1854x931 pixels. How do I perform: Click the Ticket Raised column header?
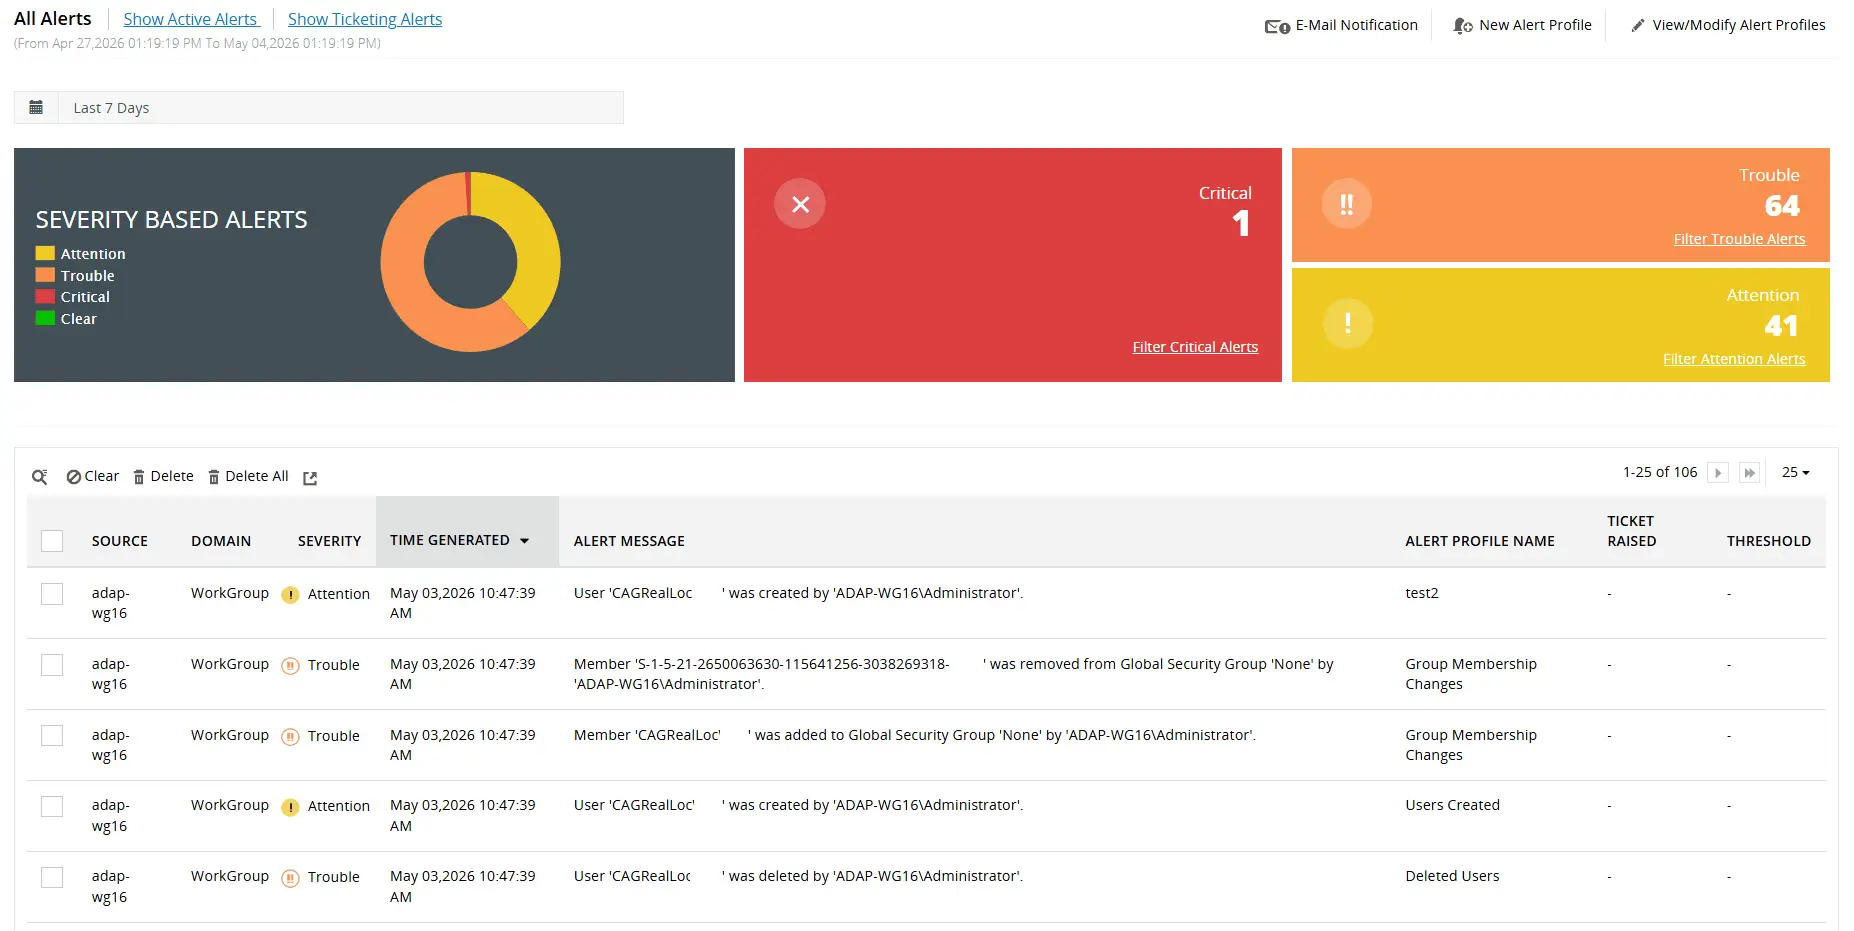pos(1632,531)
